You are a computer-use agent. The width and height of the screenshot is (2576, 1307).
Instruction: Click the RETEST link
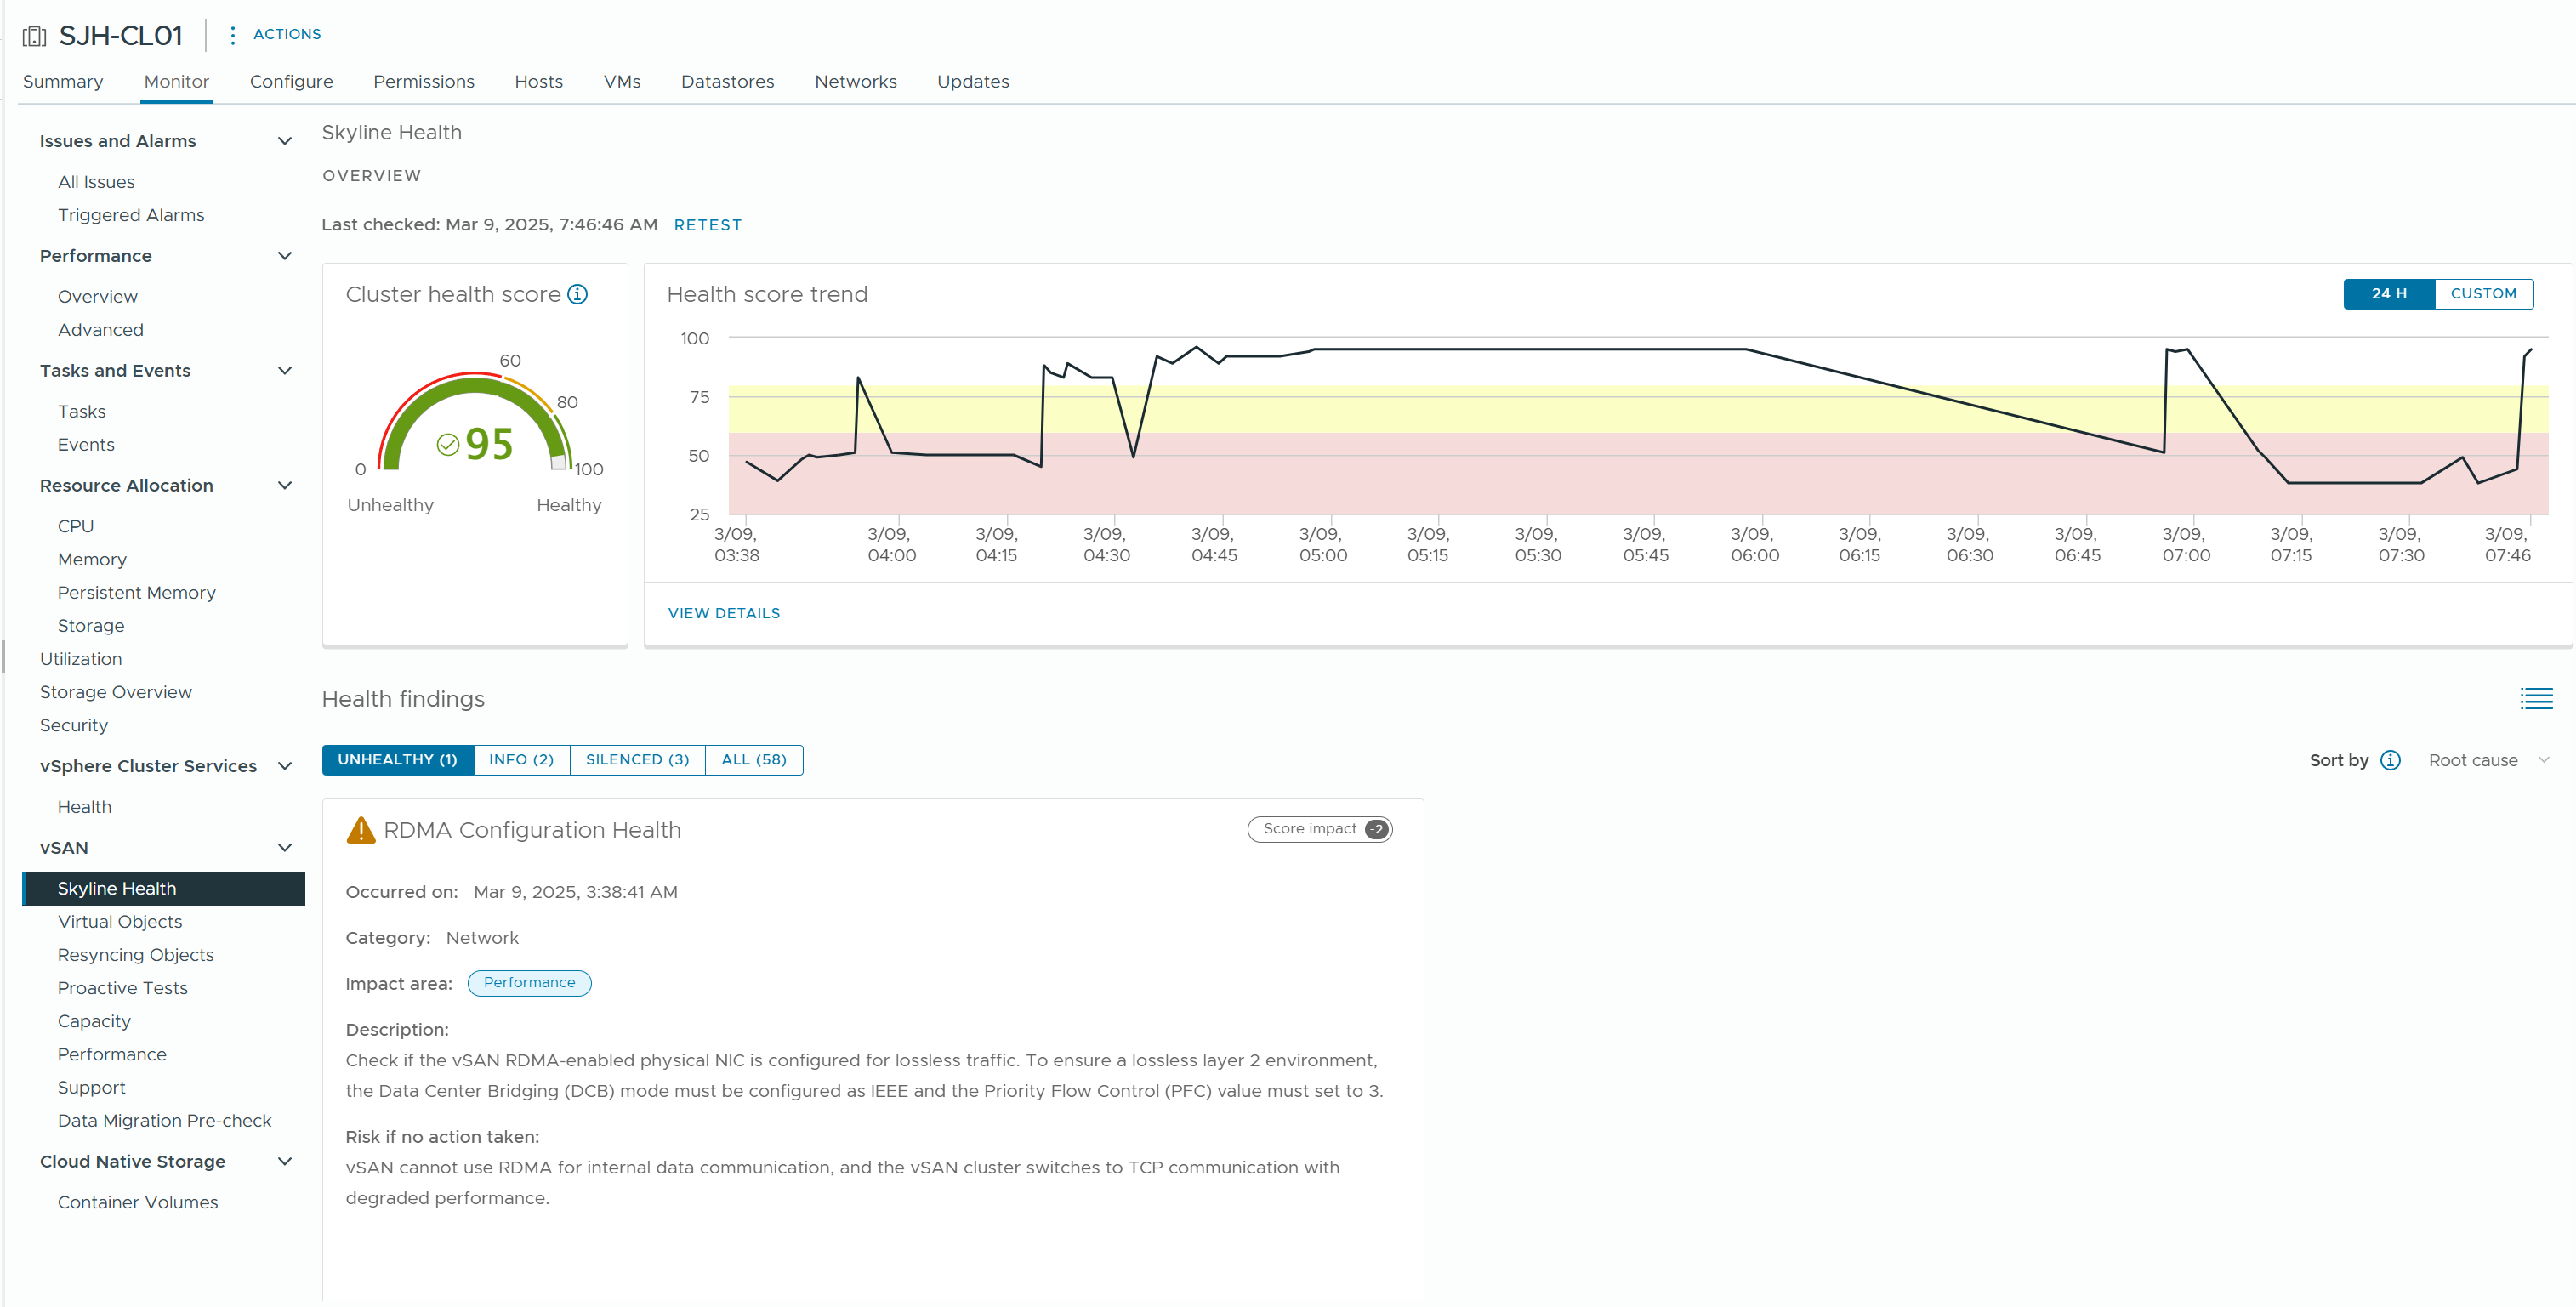(707, 225)
